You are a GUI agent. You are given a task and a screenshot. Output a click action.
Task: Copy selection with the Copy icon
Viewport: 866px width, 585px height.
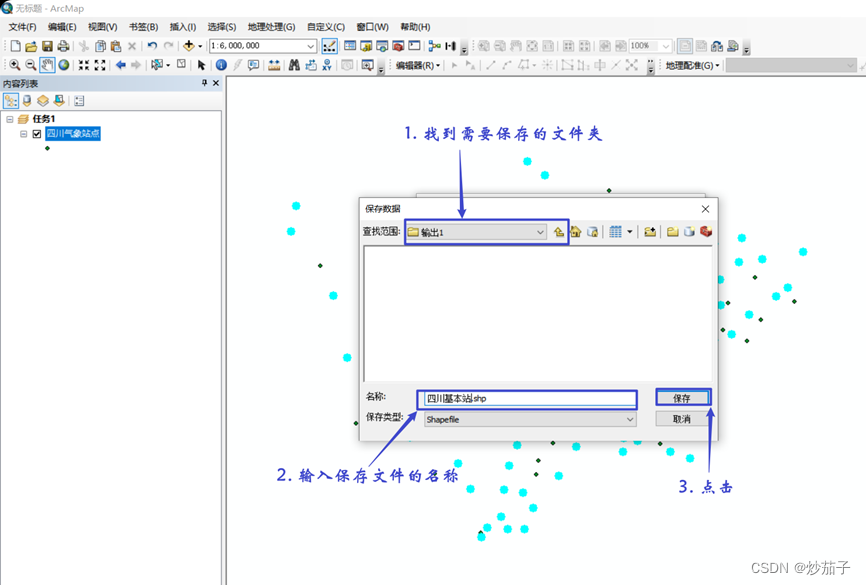(100, 46)
